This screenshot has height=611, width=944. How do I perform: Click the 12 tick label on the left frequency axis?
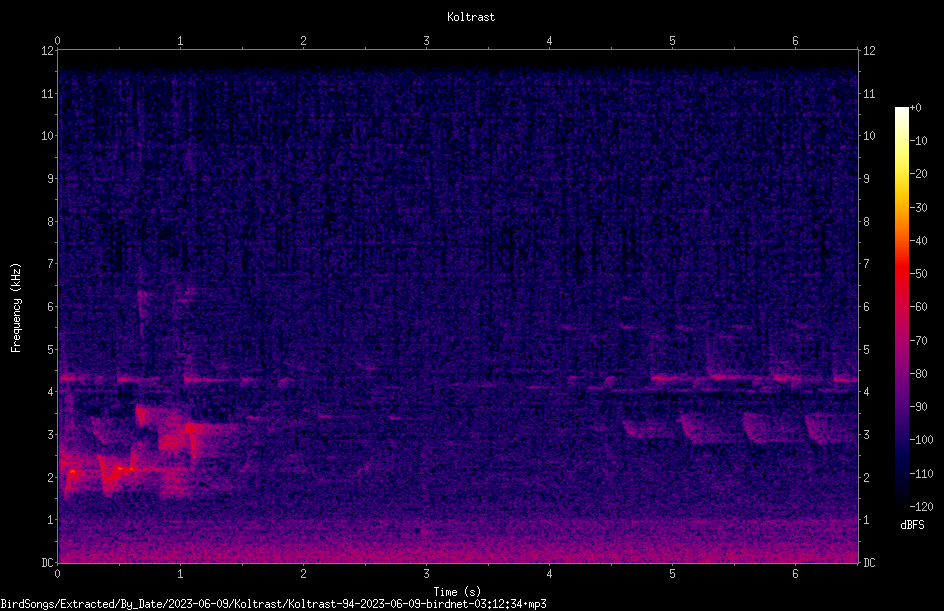point(47,51)
